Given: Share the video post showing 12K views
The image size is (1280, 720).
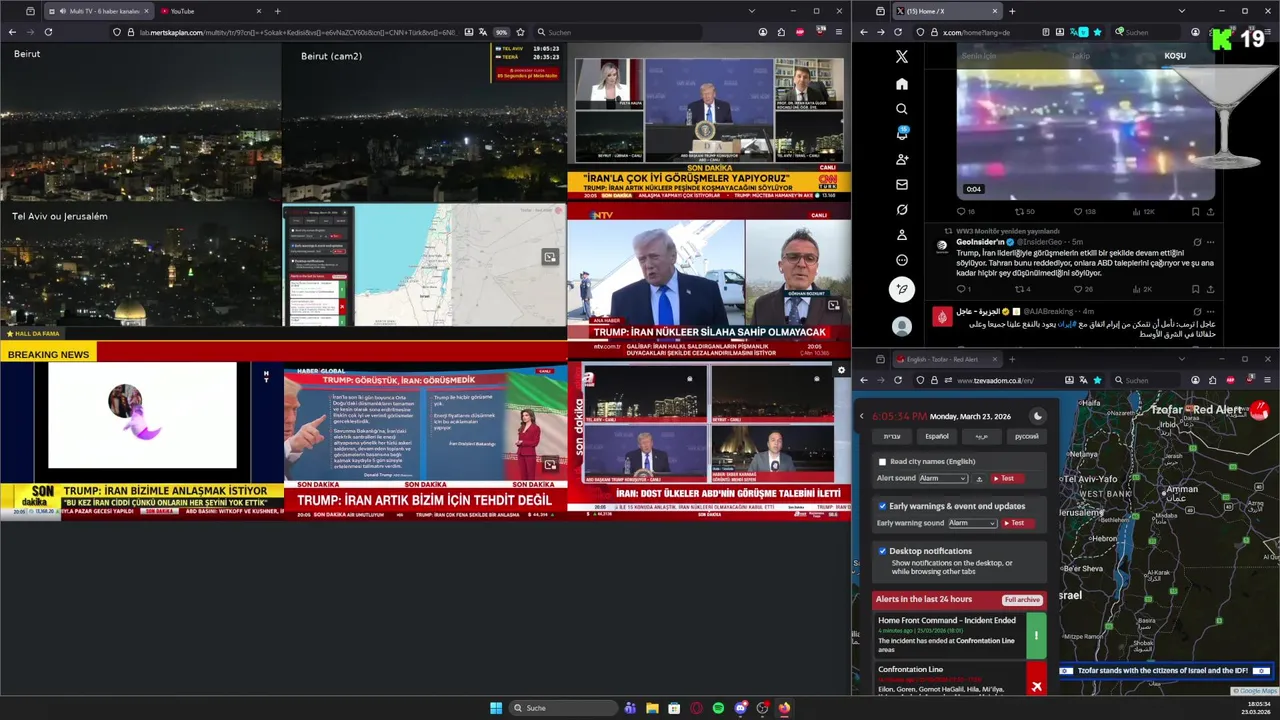Looking at the screenshot, I should tap(1210, 212).
